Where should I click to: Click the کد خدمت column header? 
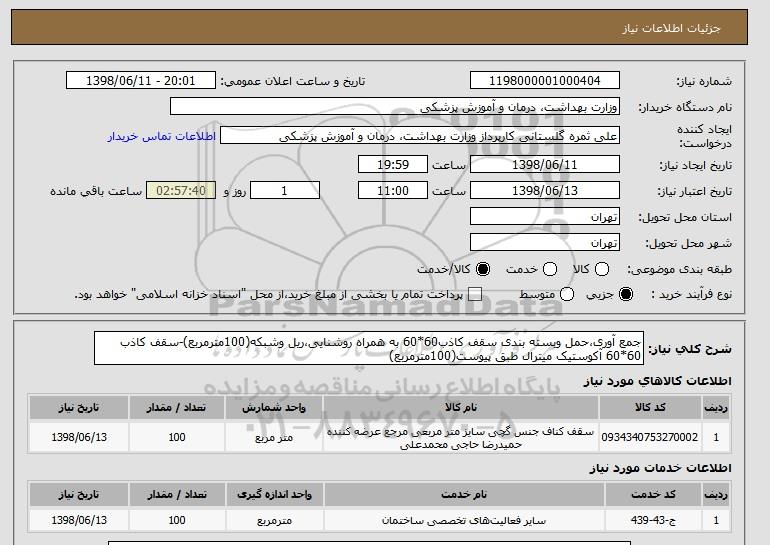[653, 494]
